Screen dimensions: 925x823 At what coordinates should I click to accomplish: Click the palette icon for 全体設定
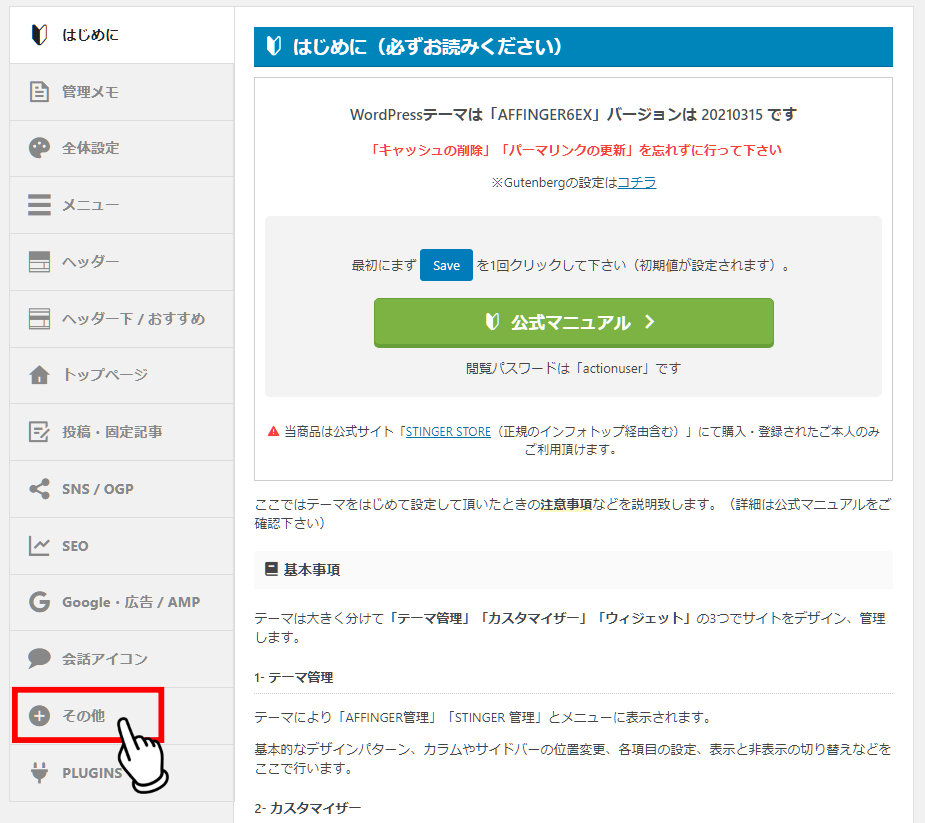point(39,148)
